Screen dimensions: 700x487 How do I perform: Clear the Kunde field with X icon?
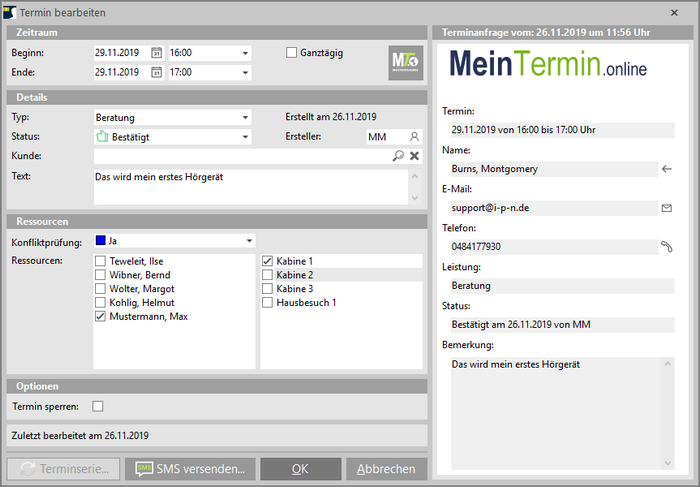[x=414, y=156]
